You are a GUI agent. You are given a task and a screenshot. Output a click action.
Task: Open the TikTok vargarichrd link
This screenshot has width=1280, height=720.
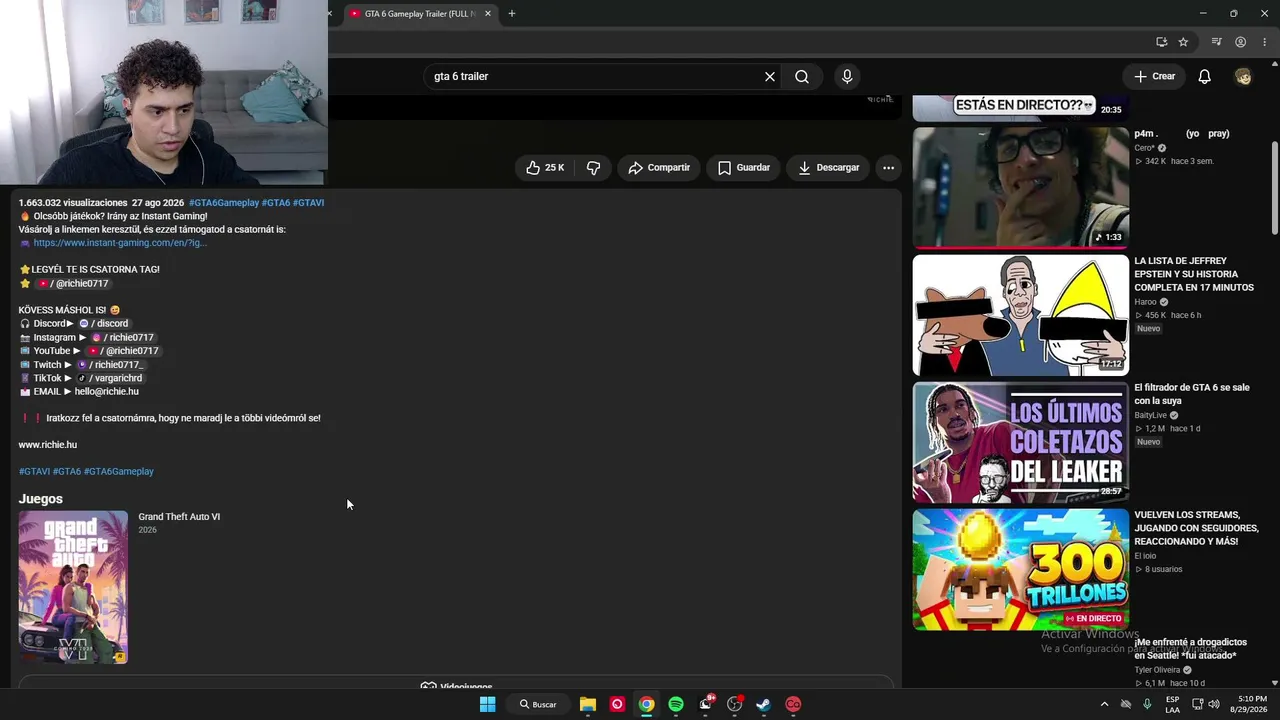[111, 378]
